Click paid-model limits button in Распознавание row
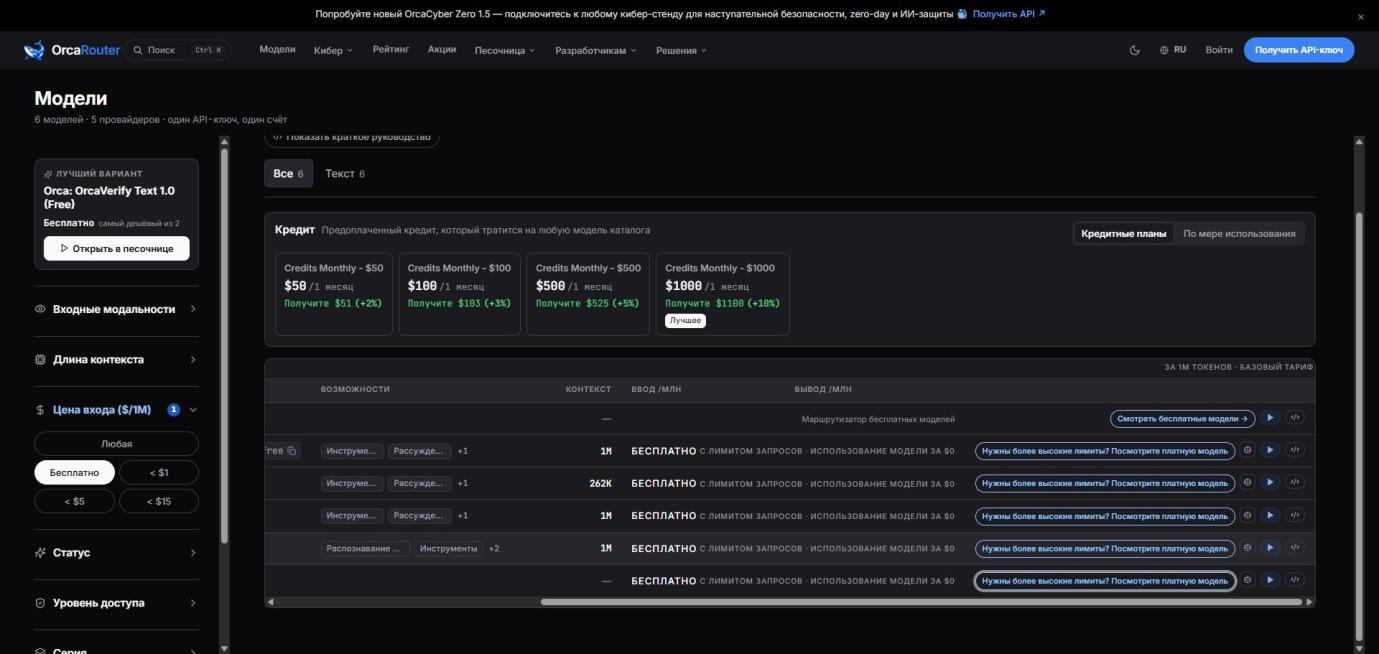This screenshot has height=654, width=1379. pos(1105,548)
